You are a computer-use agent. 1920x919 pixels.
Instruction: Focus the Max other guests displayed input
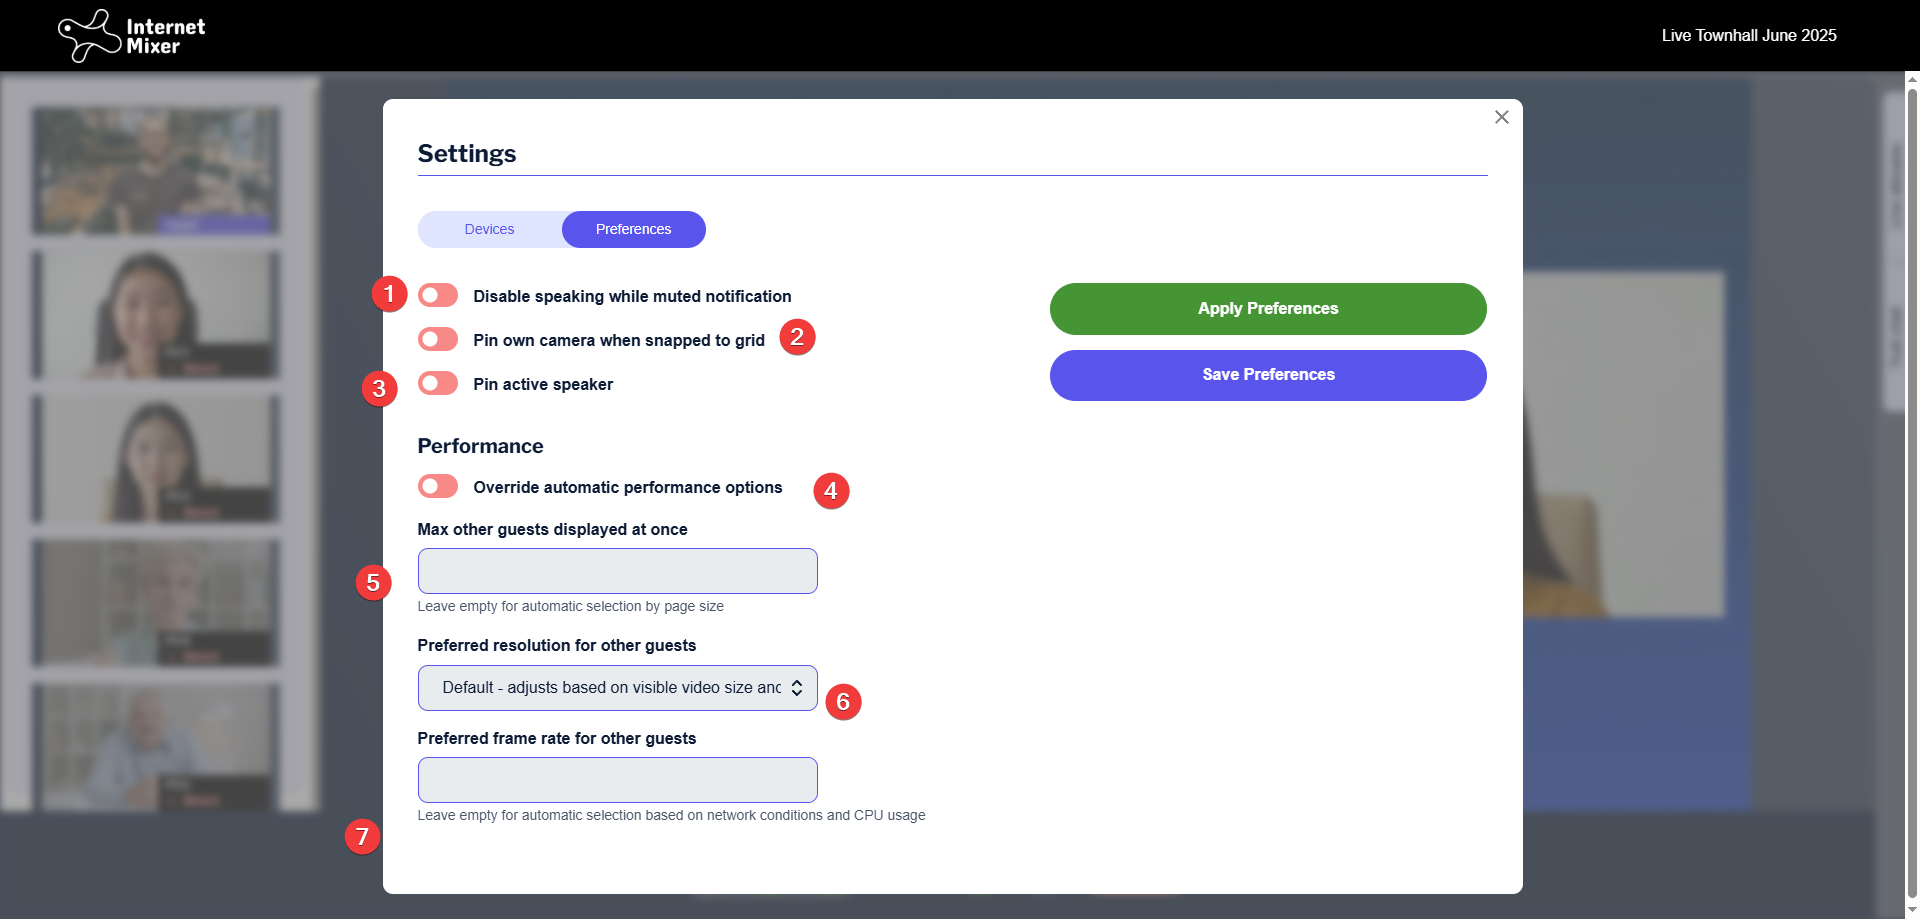(617, 571)
